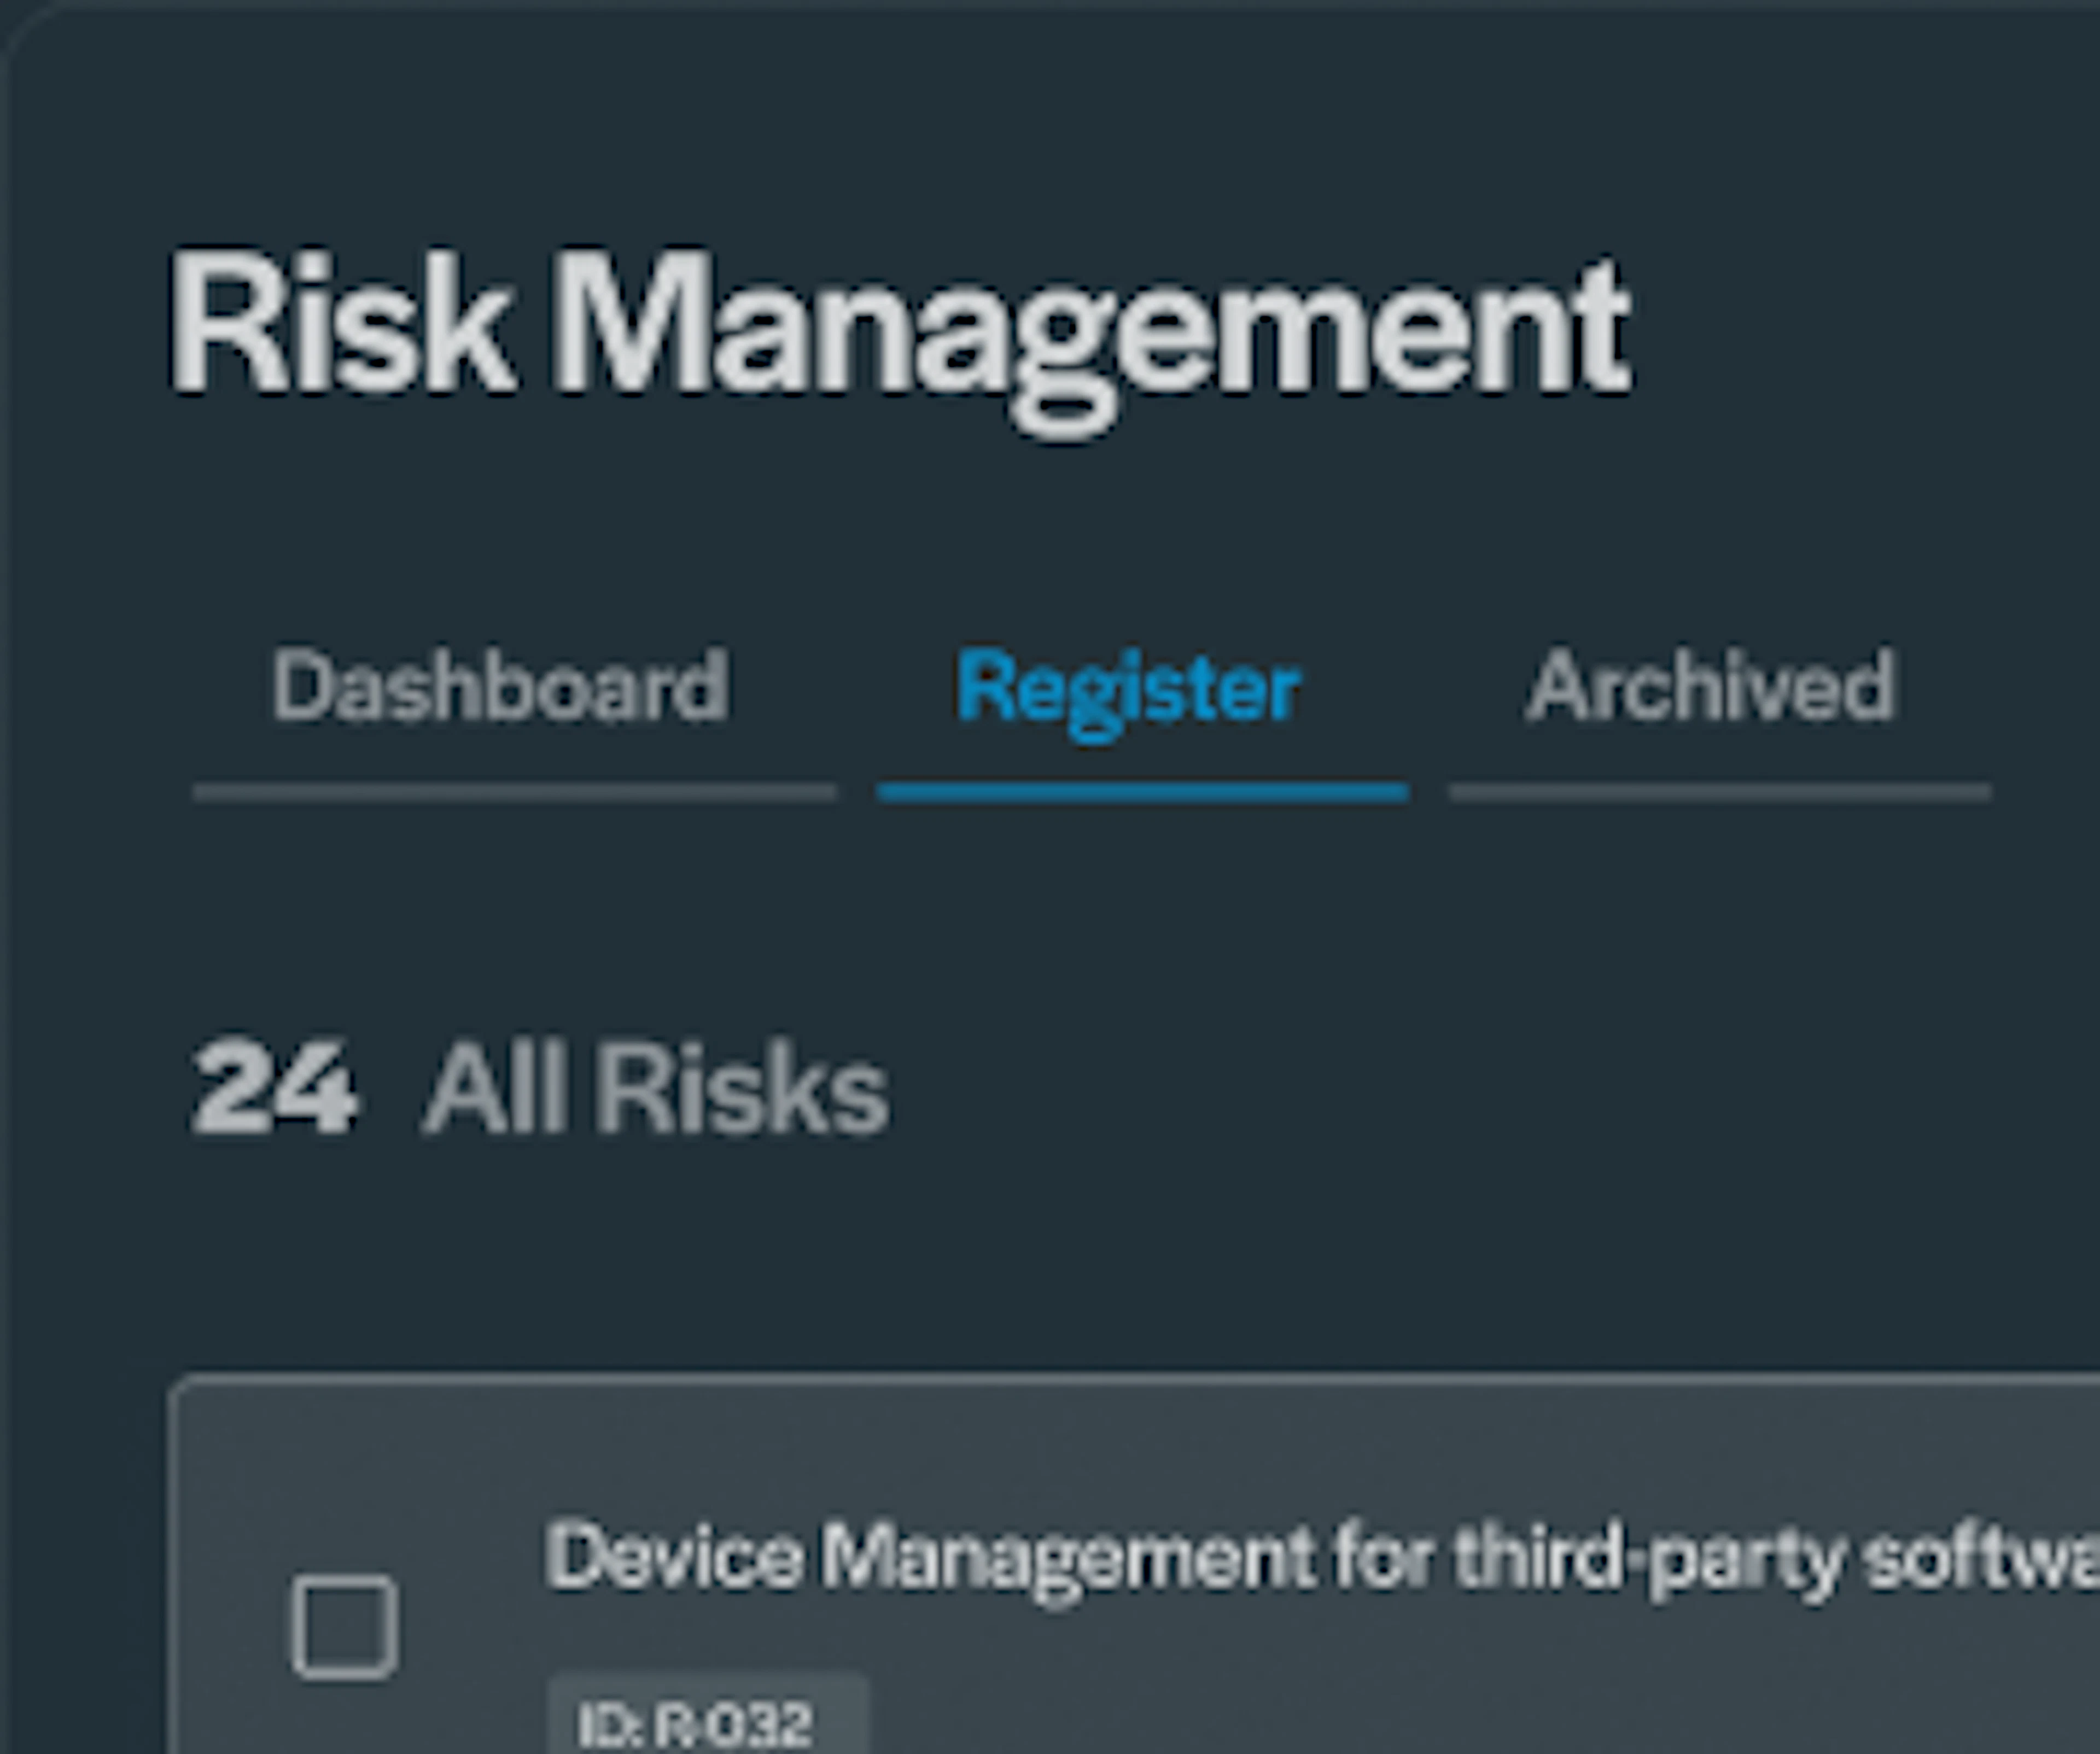Open Device Management for third-party software risk
This screenshot has width=2100, height=1754.
1320,1560
